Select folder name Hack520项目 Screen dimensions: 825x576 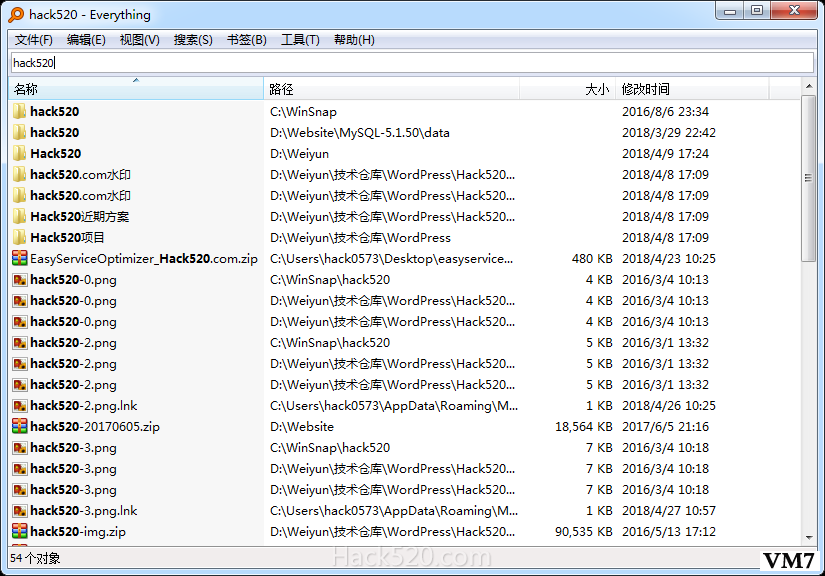point(67,238)
